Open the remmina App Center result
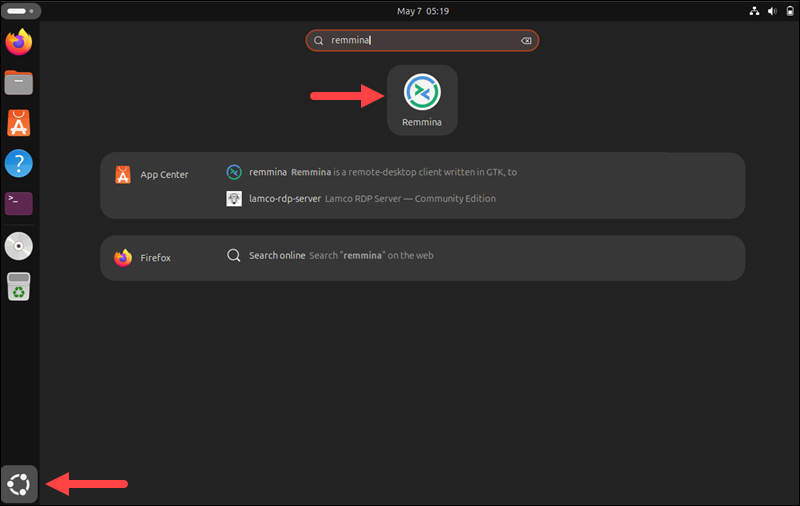800x506 pixels. tap(371, 172)
